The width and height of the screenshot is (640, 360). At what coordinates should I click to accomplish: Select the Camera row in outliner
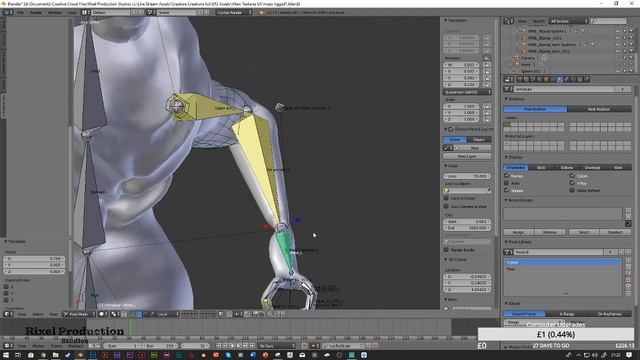[528, 58]
